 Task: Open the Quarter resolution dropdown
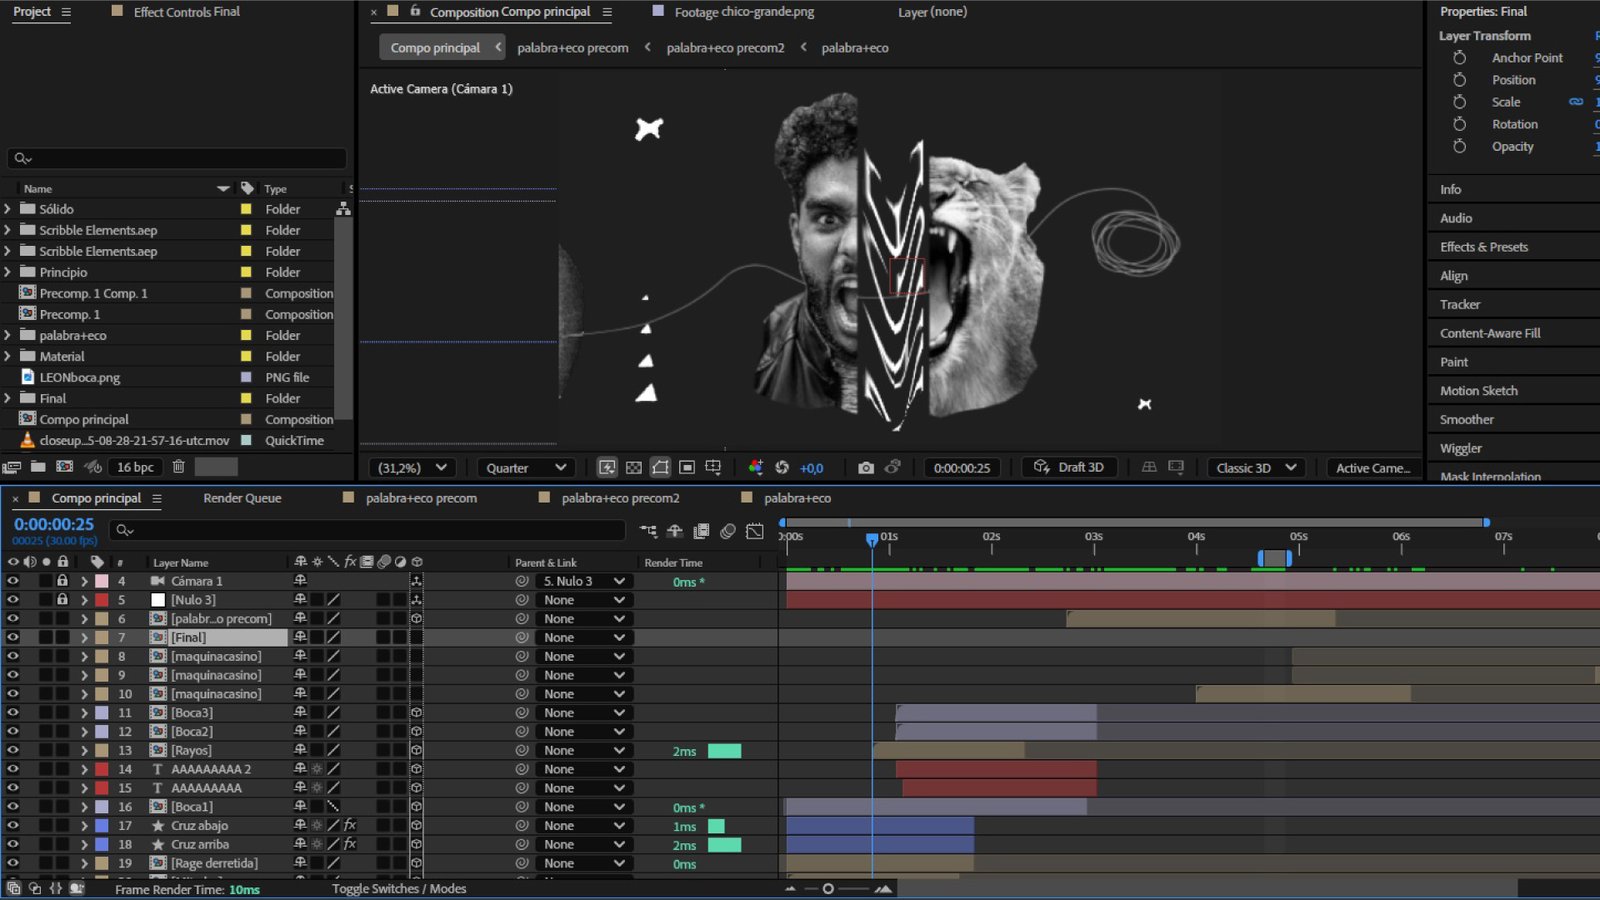point(526,468)
